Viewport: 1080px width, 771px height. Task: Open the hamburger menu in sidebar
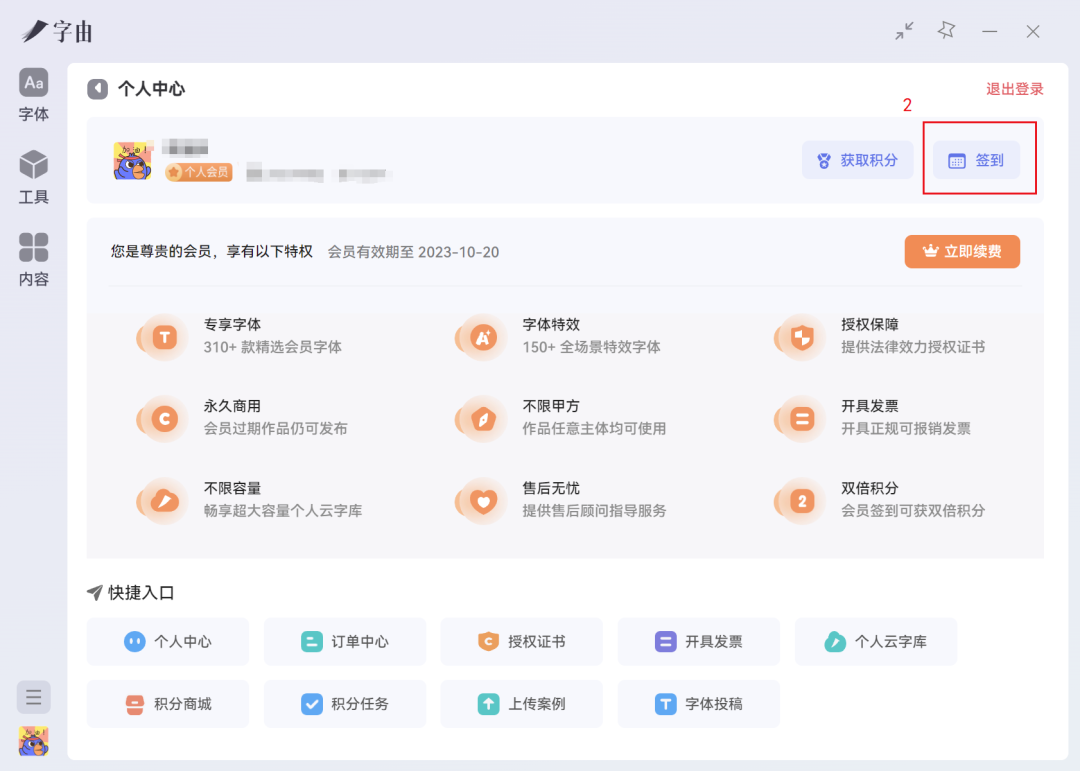pos(33,697)
